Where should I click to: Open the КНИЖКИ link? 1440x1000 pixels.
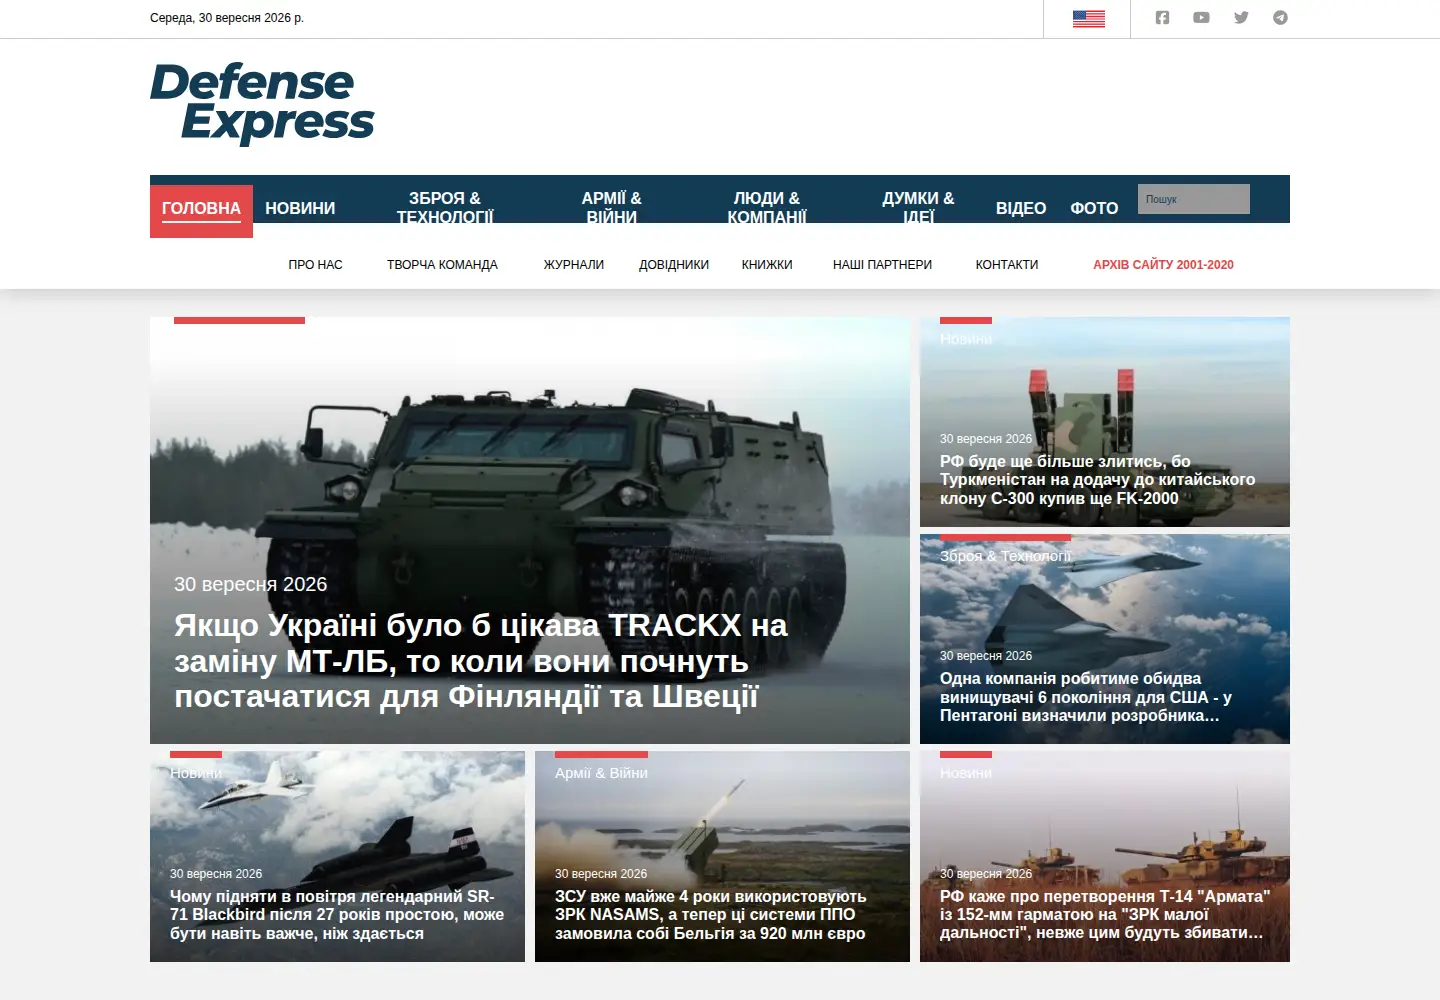tap(767, 265)
